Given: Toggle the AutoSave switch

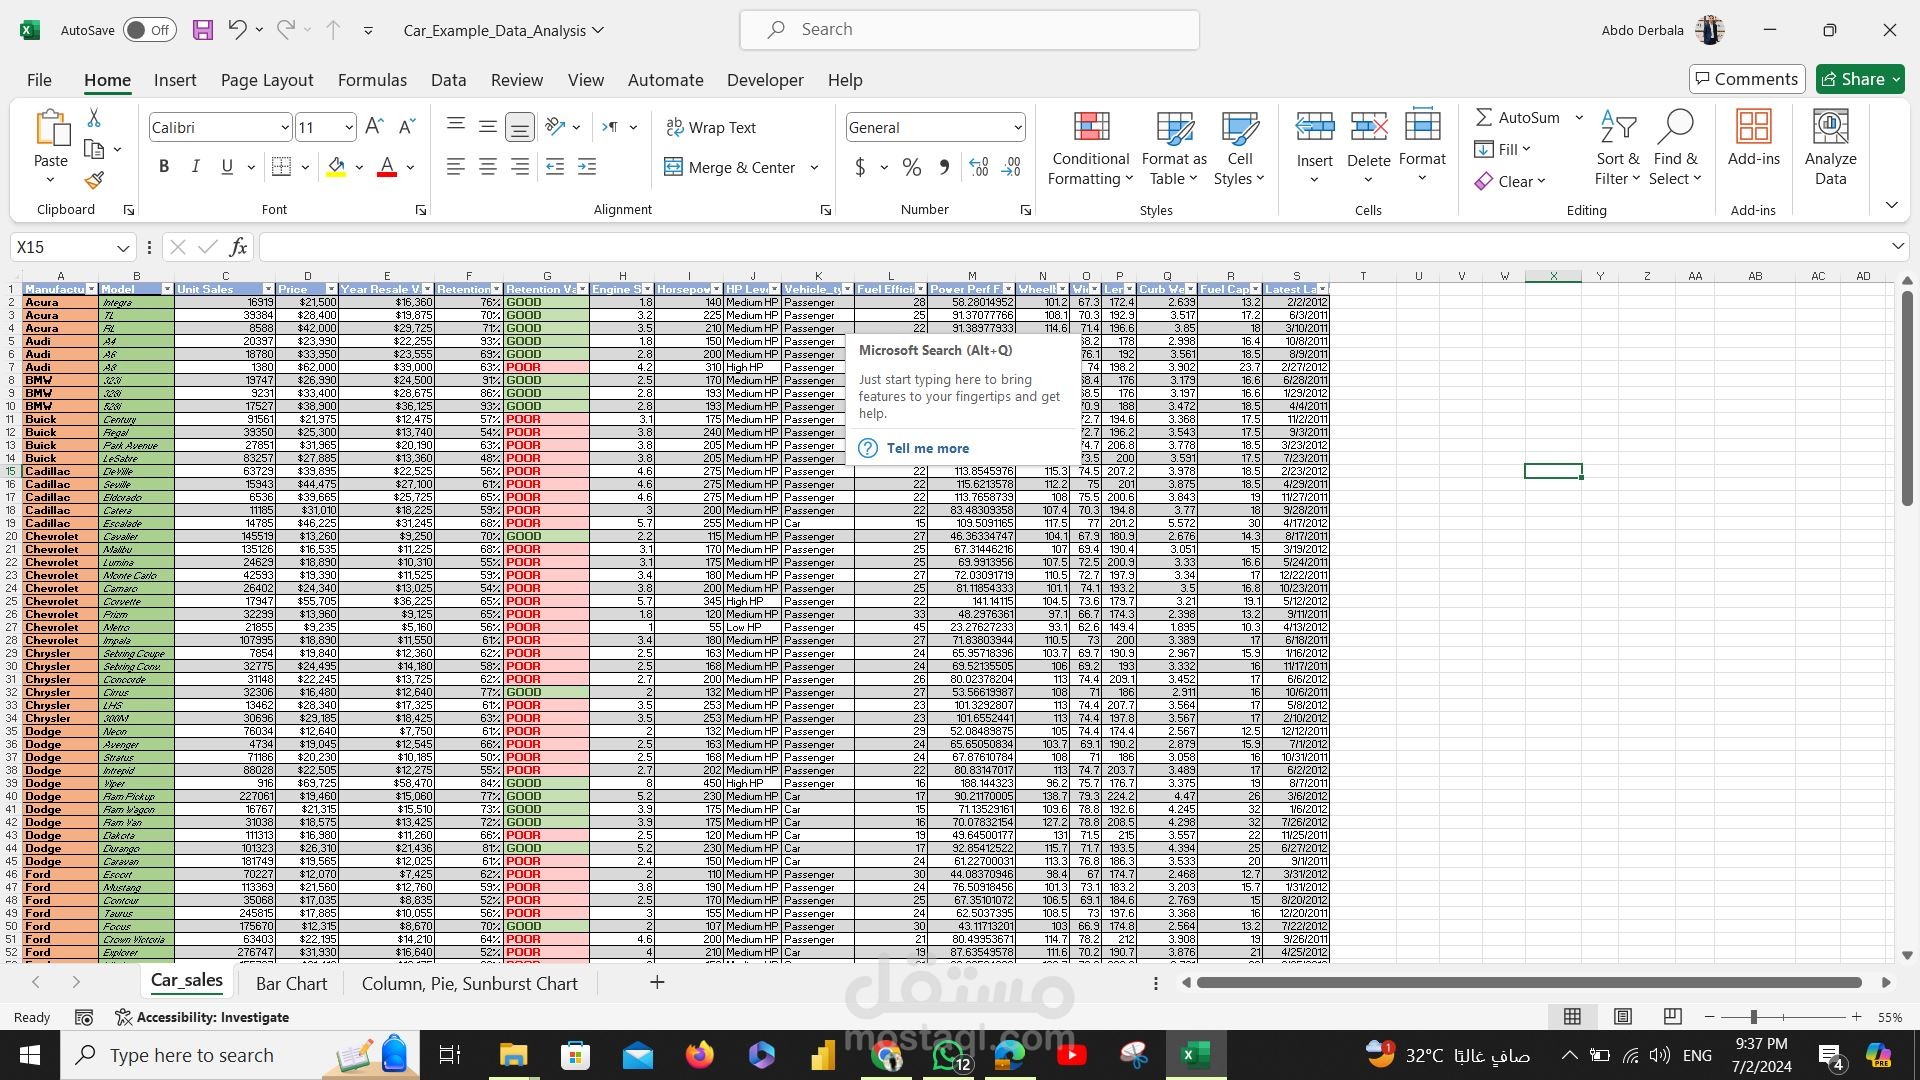Looking at the screenshot, I should tap(149, 30).
